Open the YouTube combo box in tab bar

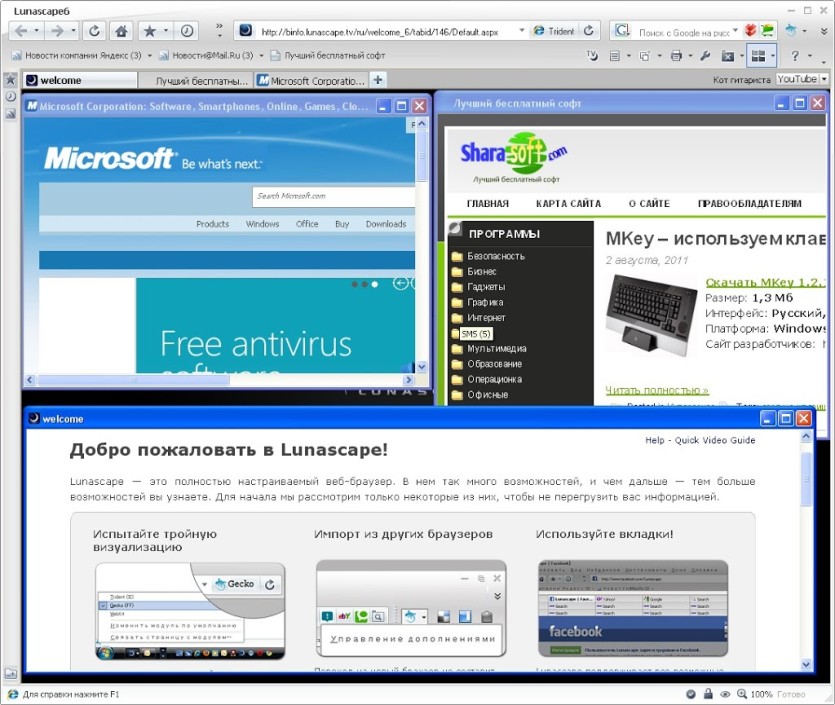click(x=802, y=79)
